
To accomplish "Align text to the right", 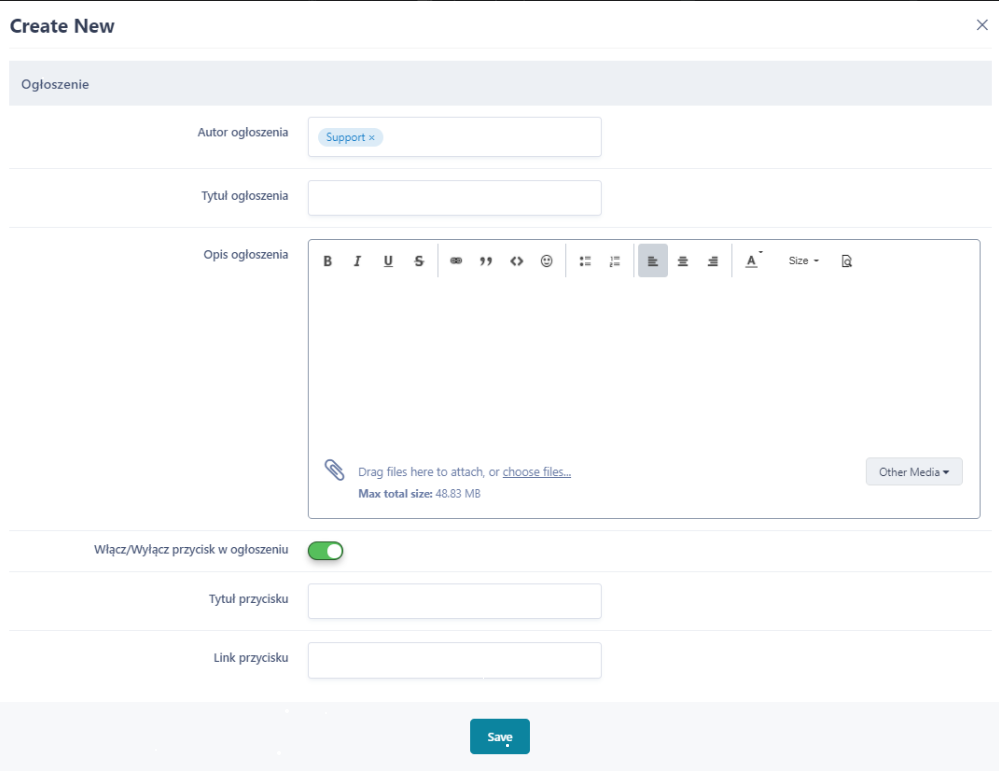I will point(713,261).
